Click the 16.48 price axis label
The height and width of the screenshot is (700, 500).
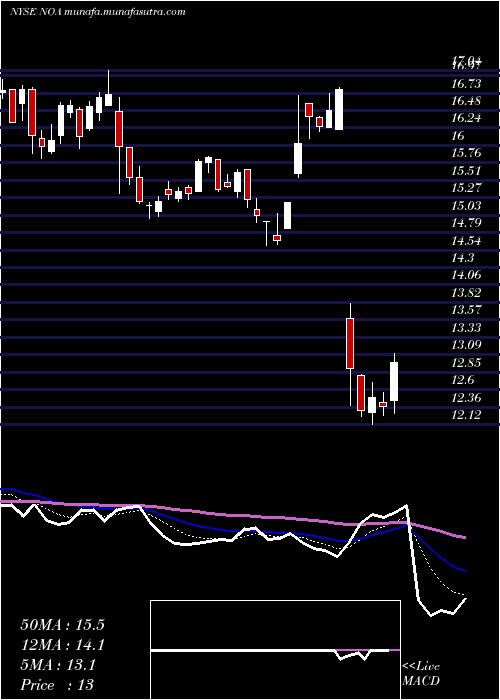pyautogui.click(x=466, y=101)
